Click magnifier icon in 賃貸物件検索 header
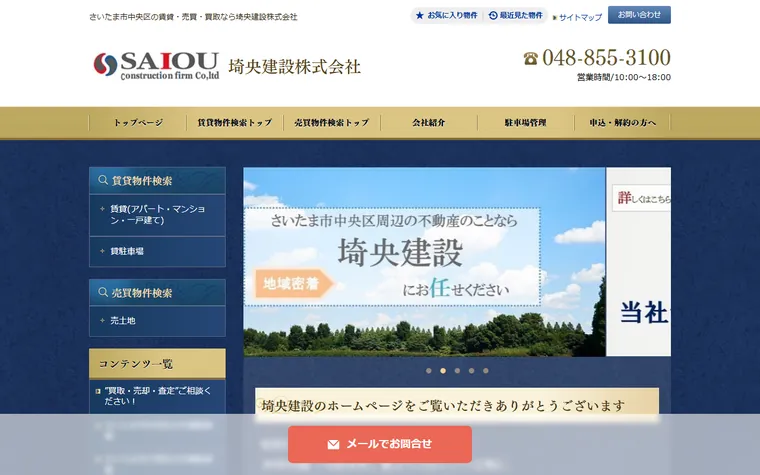The image size is (760, 475). tap(103, 180)
